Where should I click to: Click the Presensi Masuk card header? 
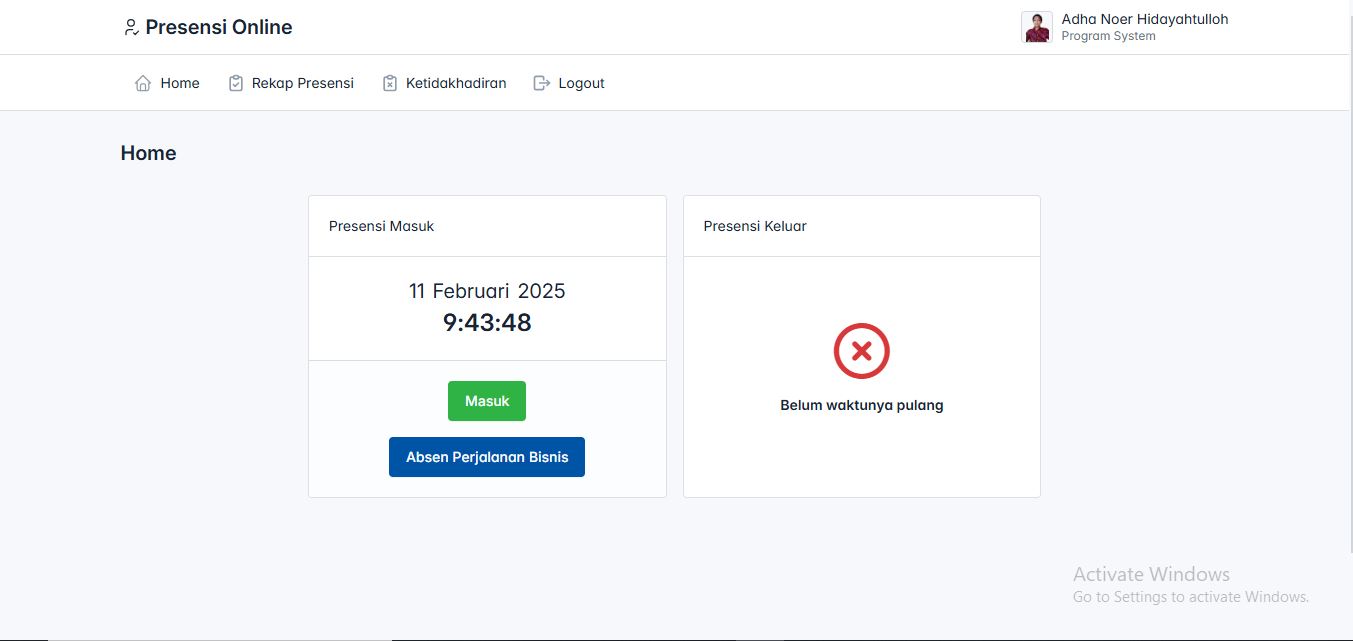click(x=487, y=226)
